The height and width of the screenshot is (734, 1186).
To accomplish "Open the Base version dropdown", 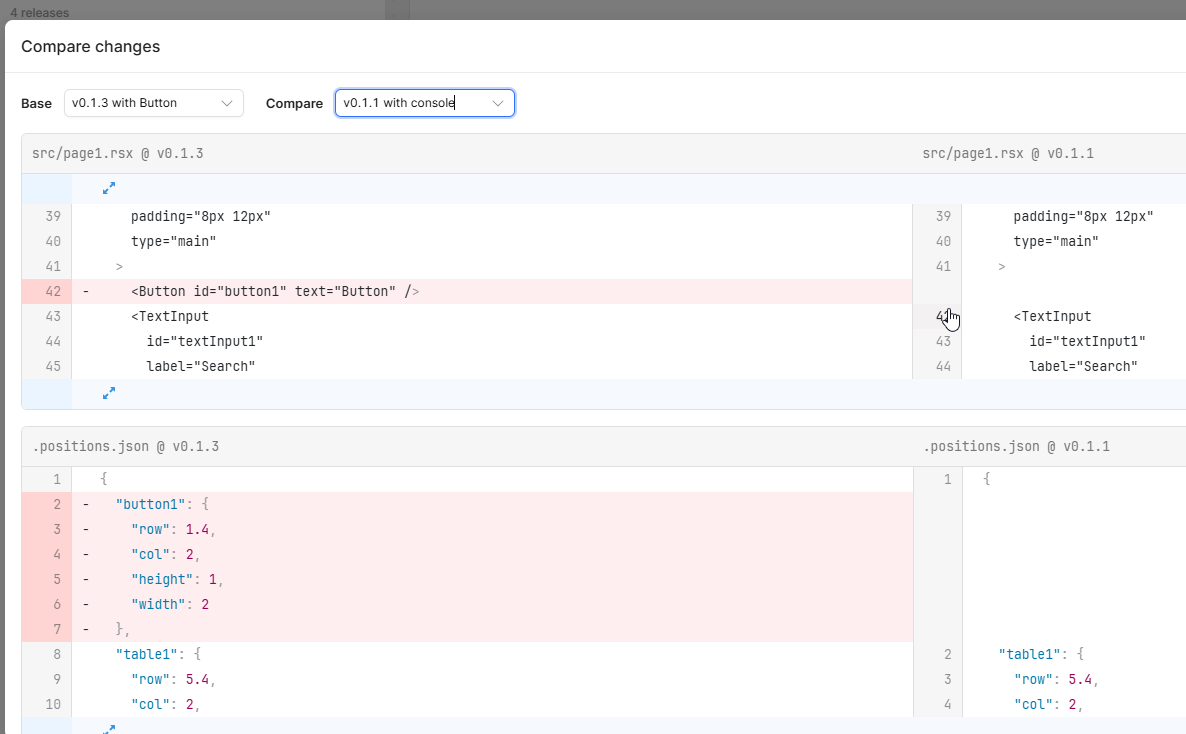I will [154, 103].
